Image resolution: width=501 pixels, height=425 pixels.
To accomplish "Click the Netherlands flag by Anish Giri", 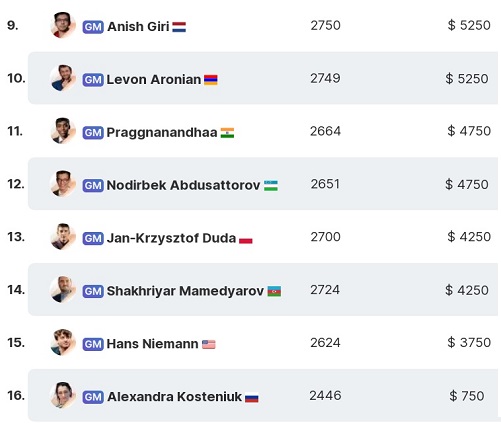I will tap(179, 27).
